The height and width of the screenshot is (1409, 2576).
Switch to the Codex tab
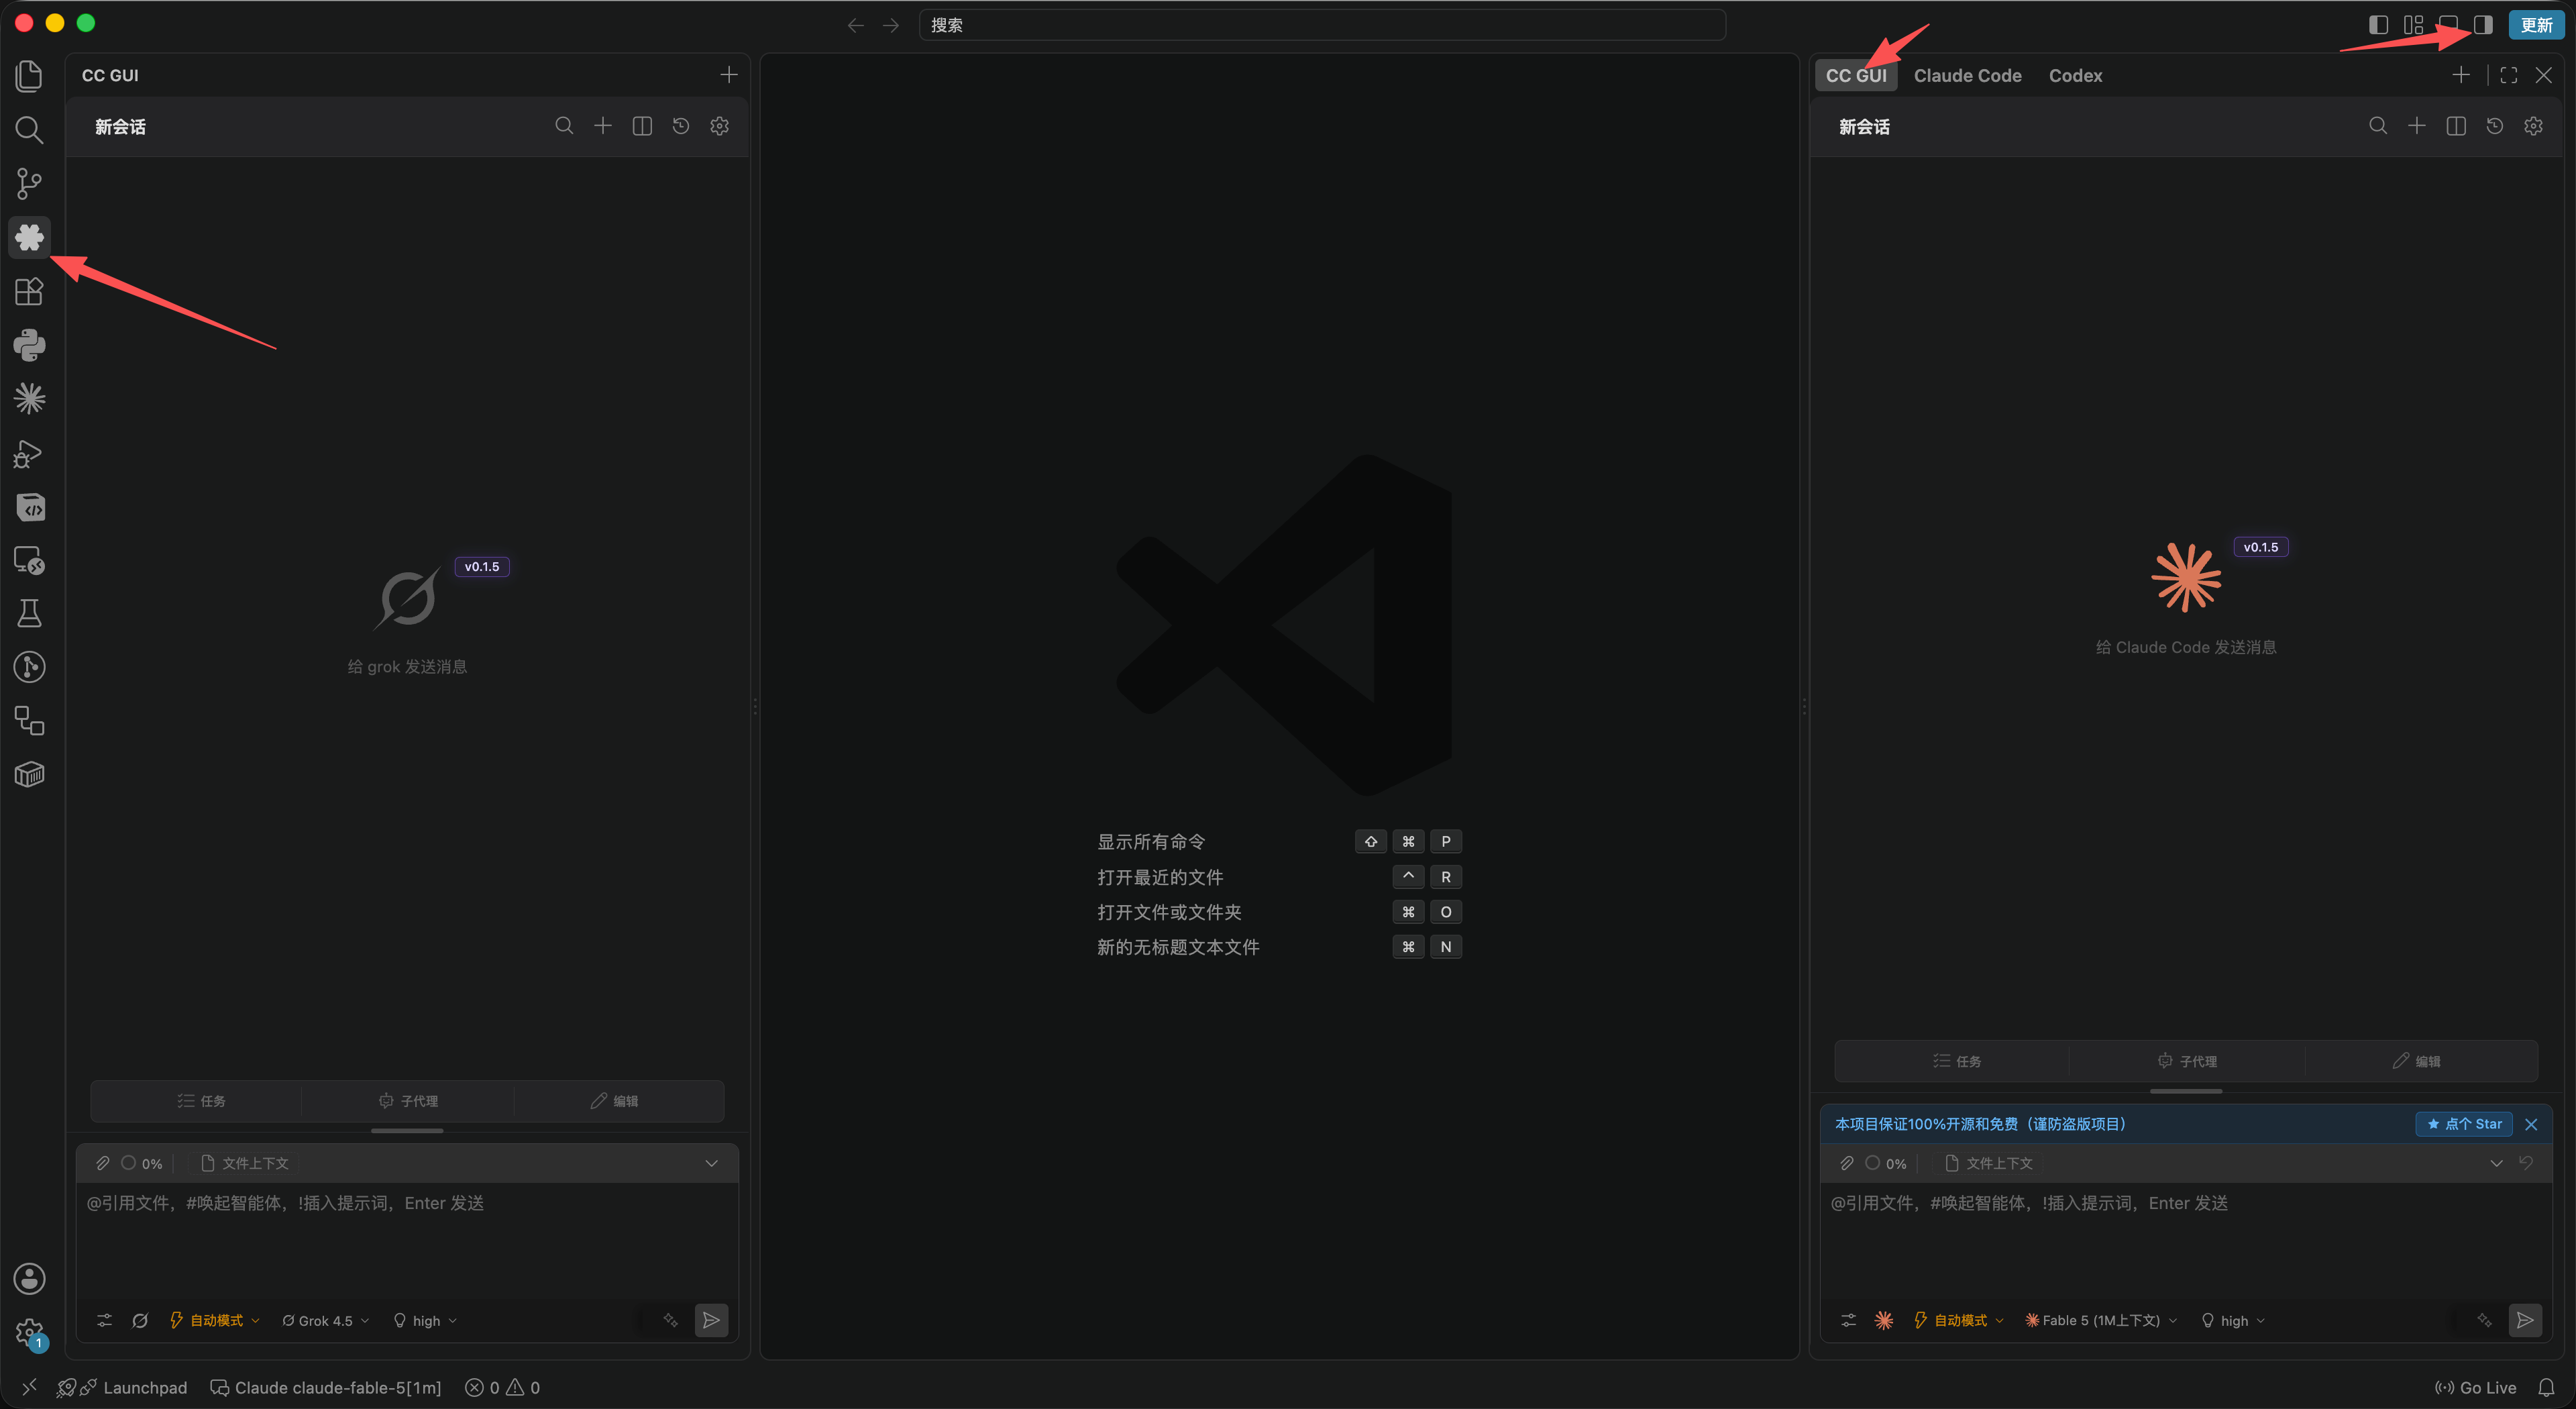coord(2075,75)
